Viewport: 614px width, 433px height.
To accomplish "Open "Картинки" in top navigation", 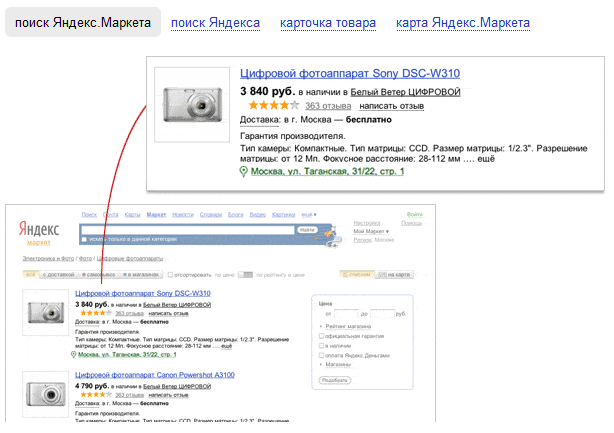I will [284, 215].
